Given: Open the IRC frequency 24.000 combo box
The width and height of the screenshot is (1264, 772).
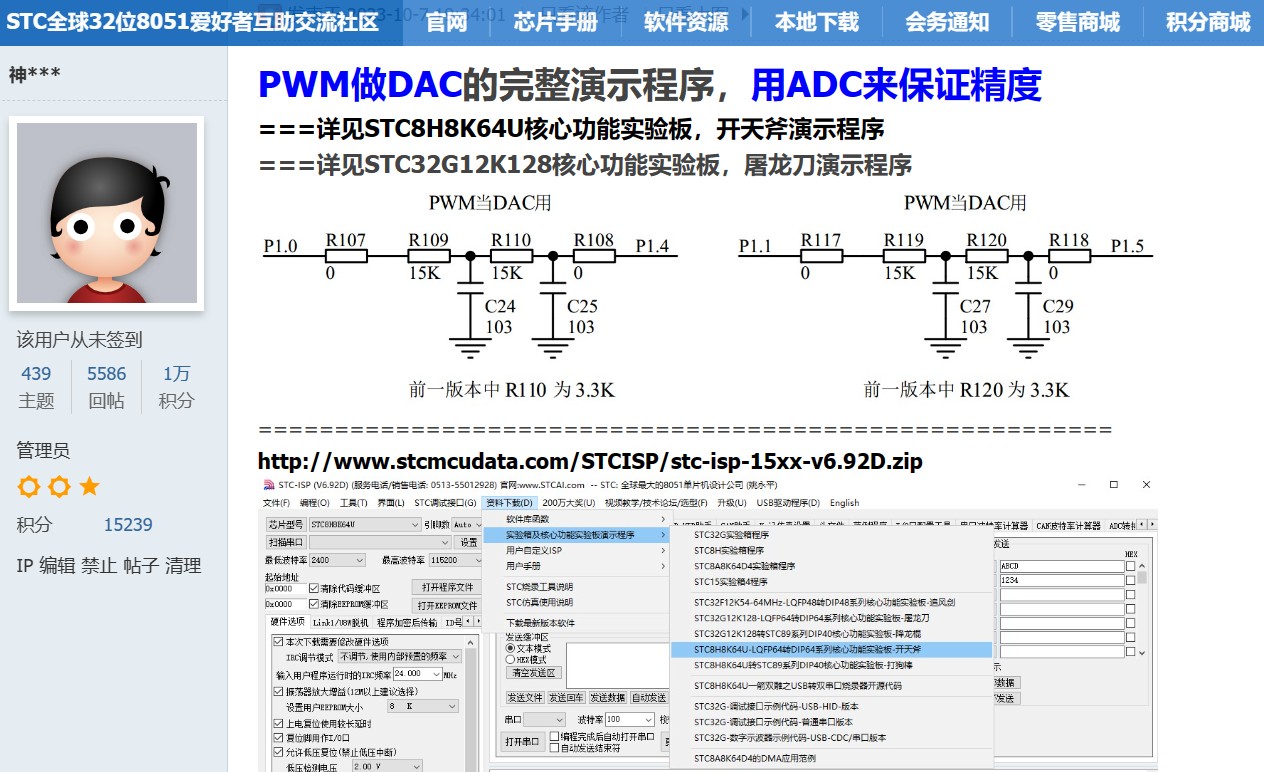Looking at the screenshot, I should point(418,674).
